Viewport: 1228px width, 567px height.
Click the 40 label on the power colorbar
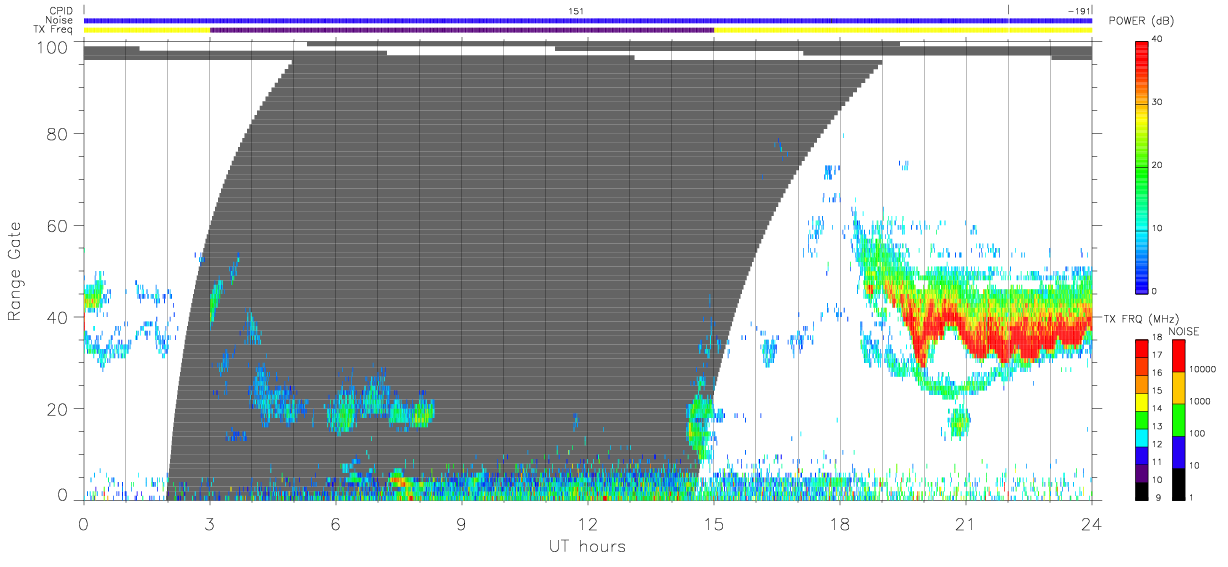click(x=1160, y=39)
